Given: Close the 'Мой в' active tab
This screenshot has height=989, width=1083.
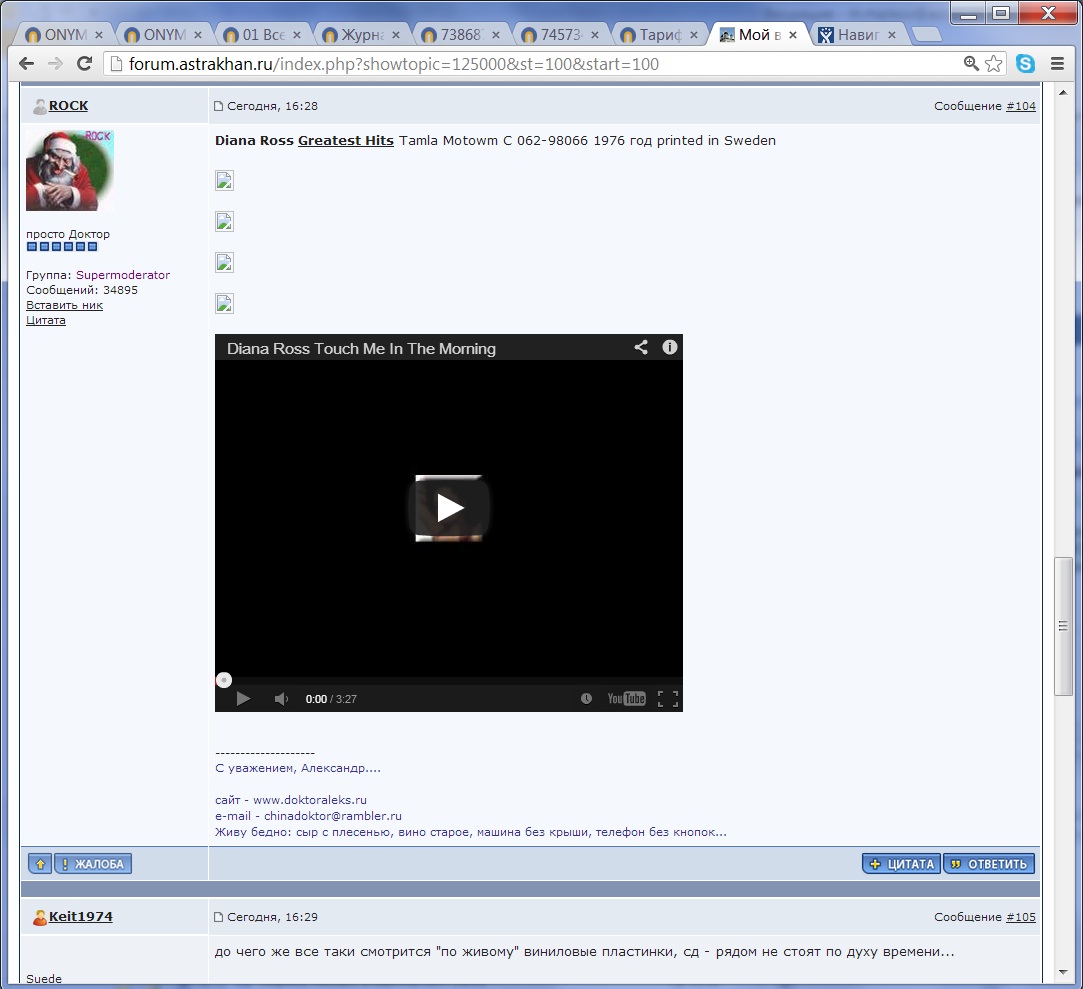Looking at the screenshot, I should [793, 35].
